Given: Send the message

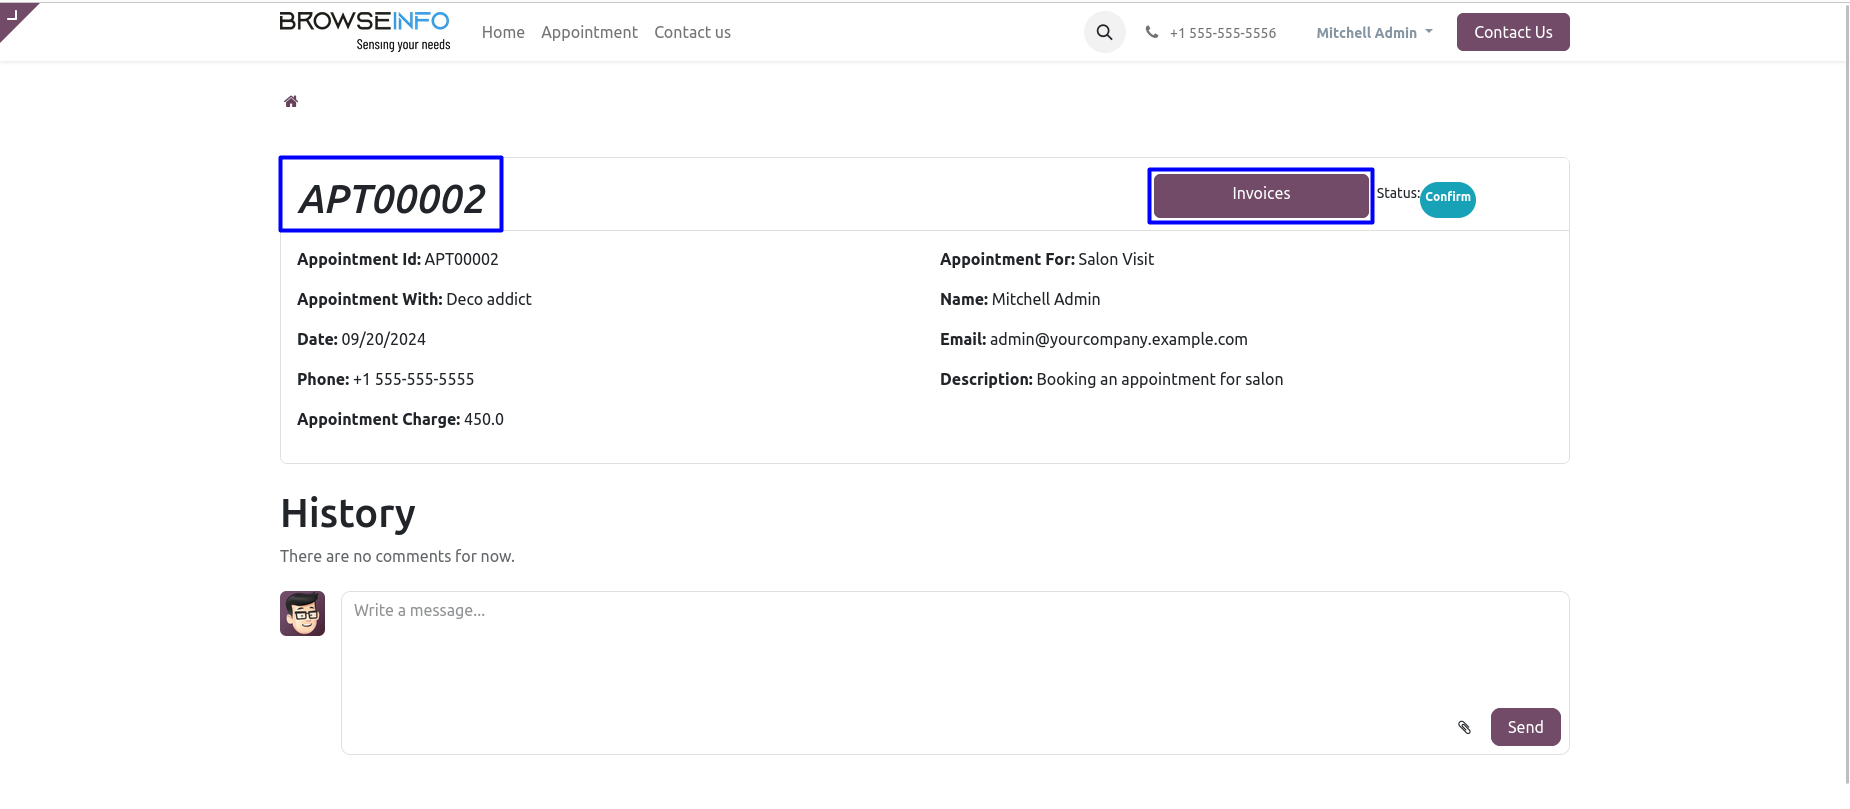Looking at the screenshot, I should 1524,727.
